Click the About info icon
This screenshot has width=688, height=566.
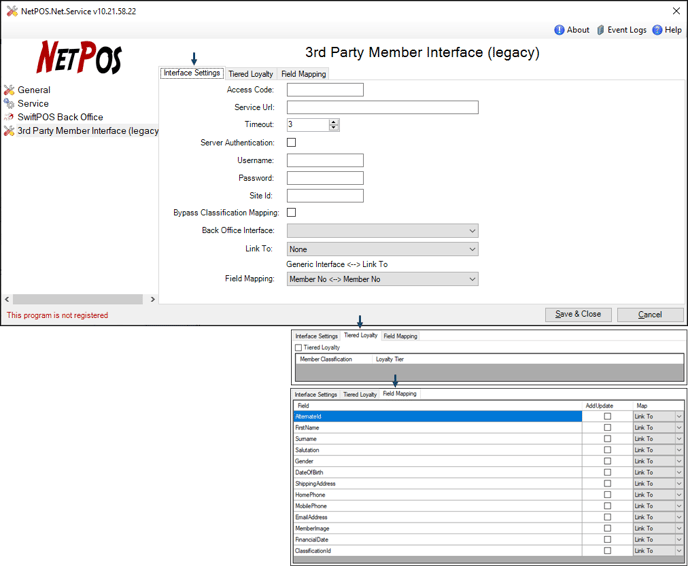coord(559,30)
